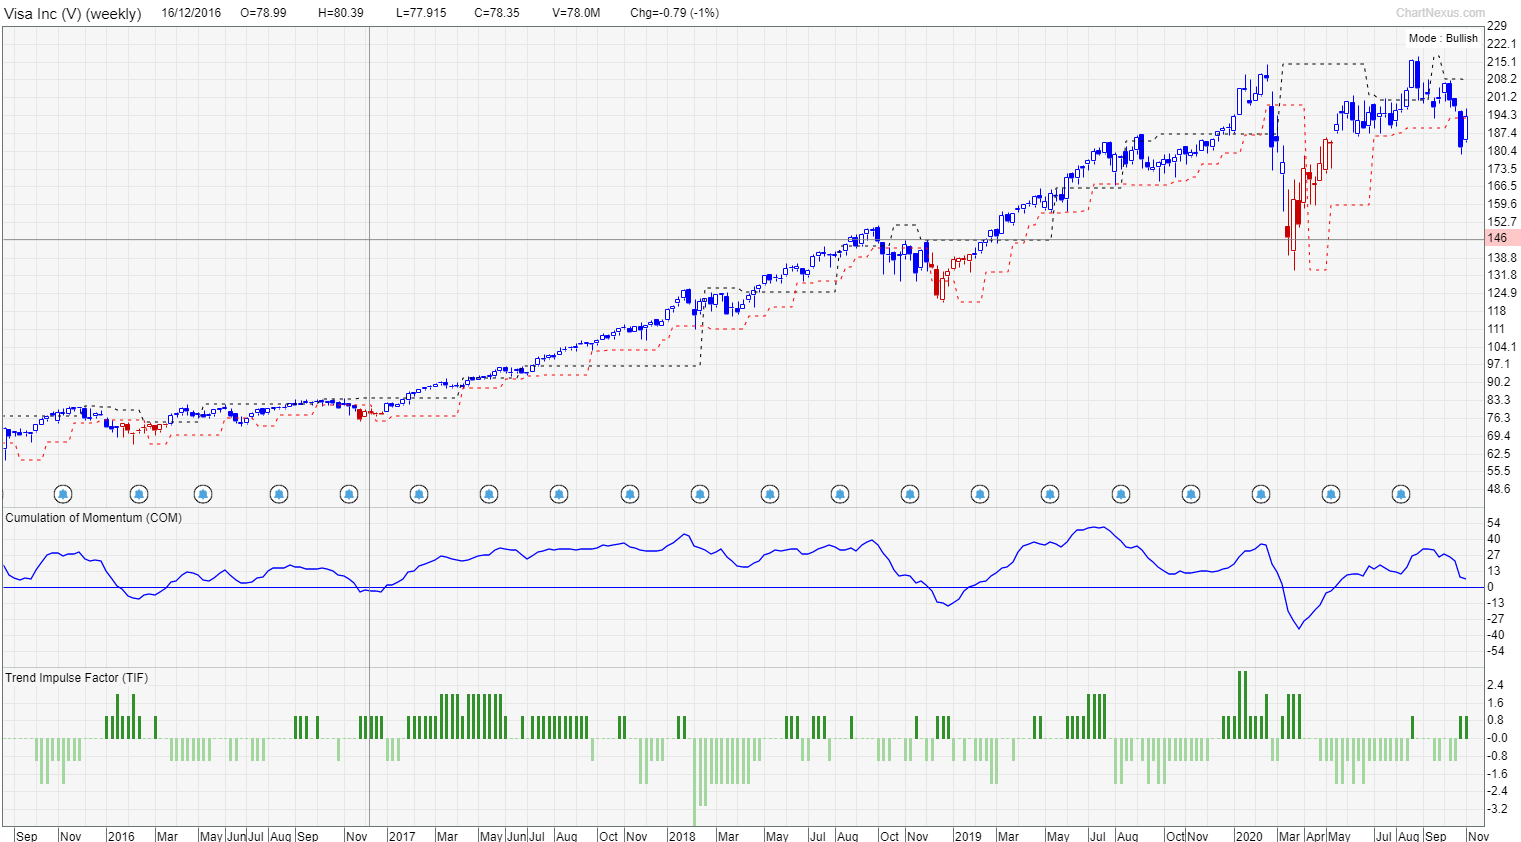
Task: Click the open value O=78.99
Action: pos(264,13)
